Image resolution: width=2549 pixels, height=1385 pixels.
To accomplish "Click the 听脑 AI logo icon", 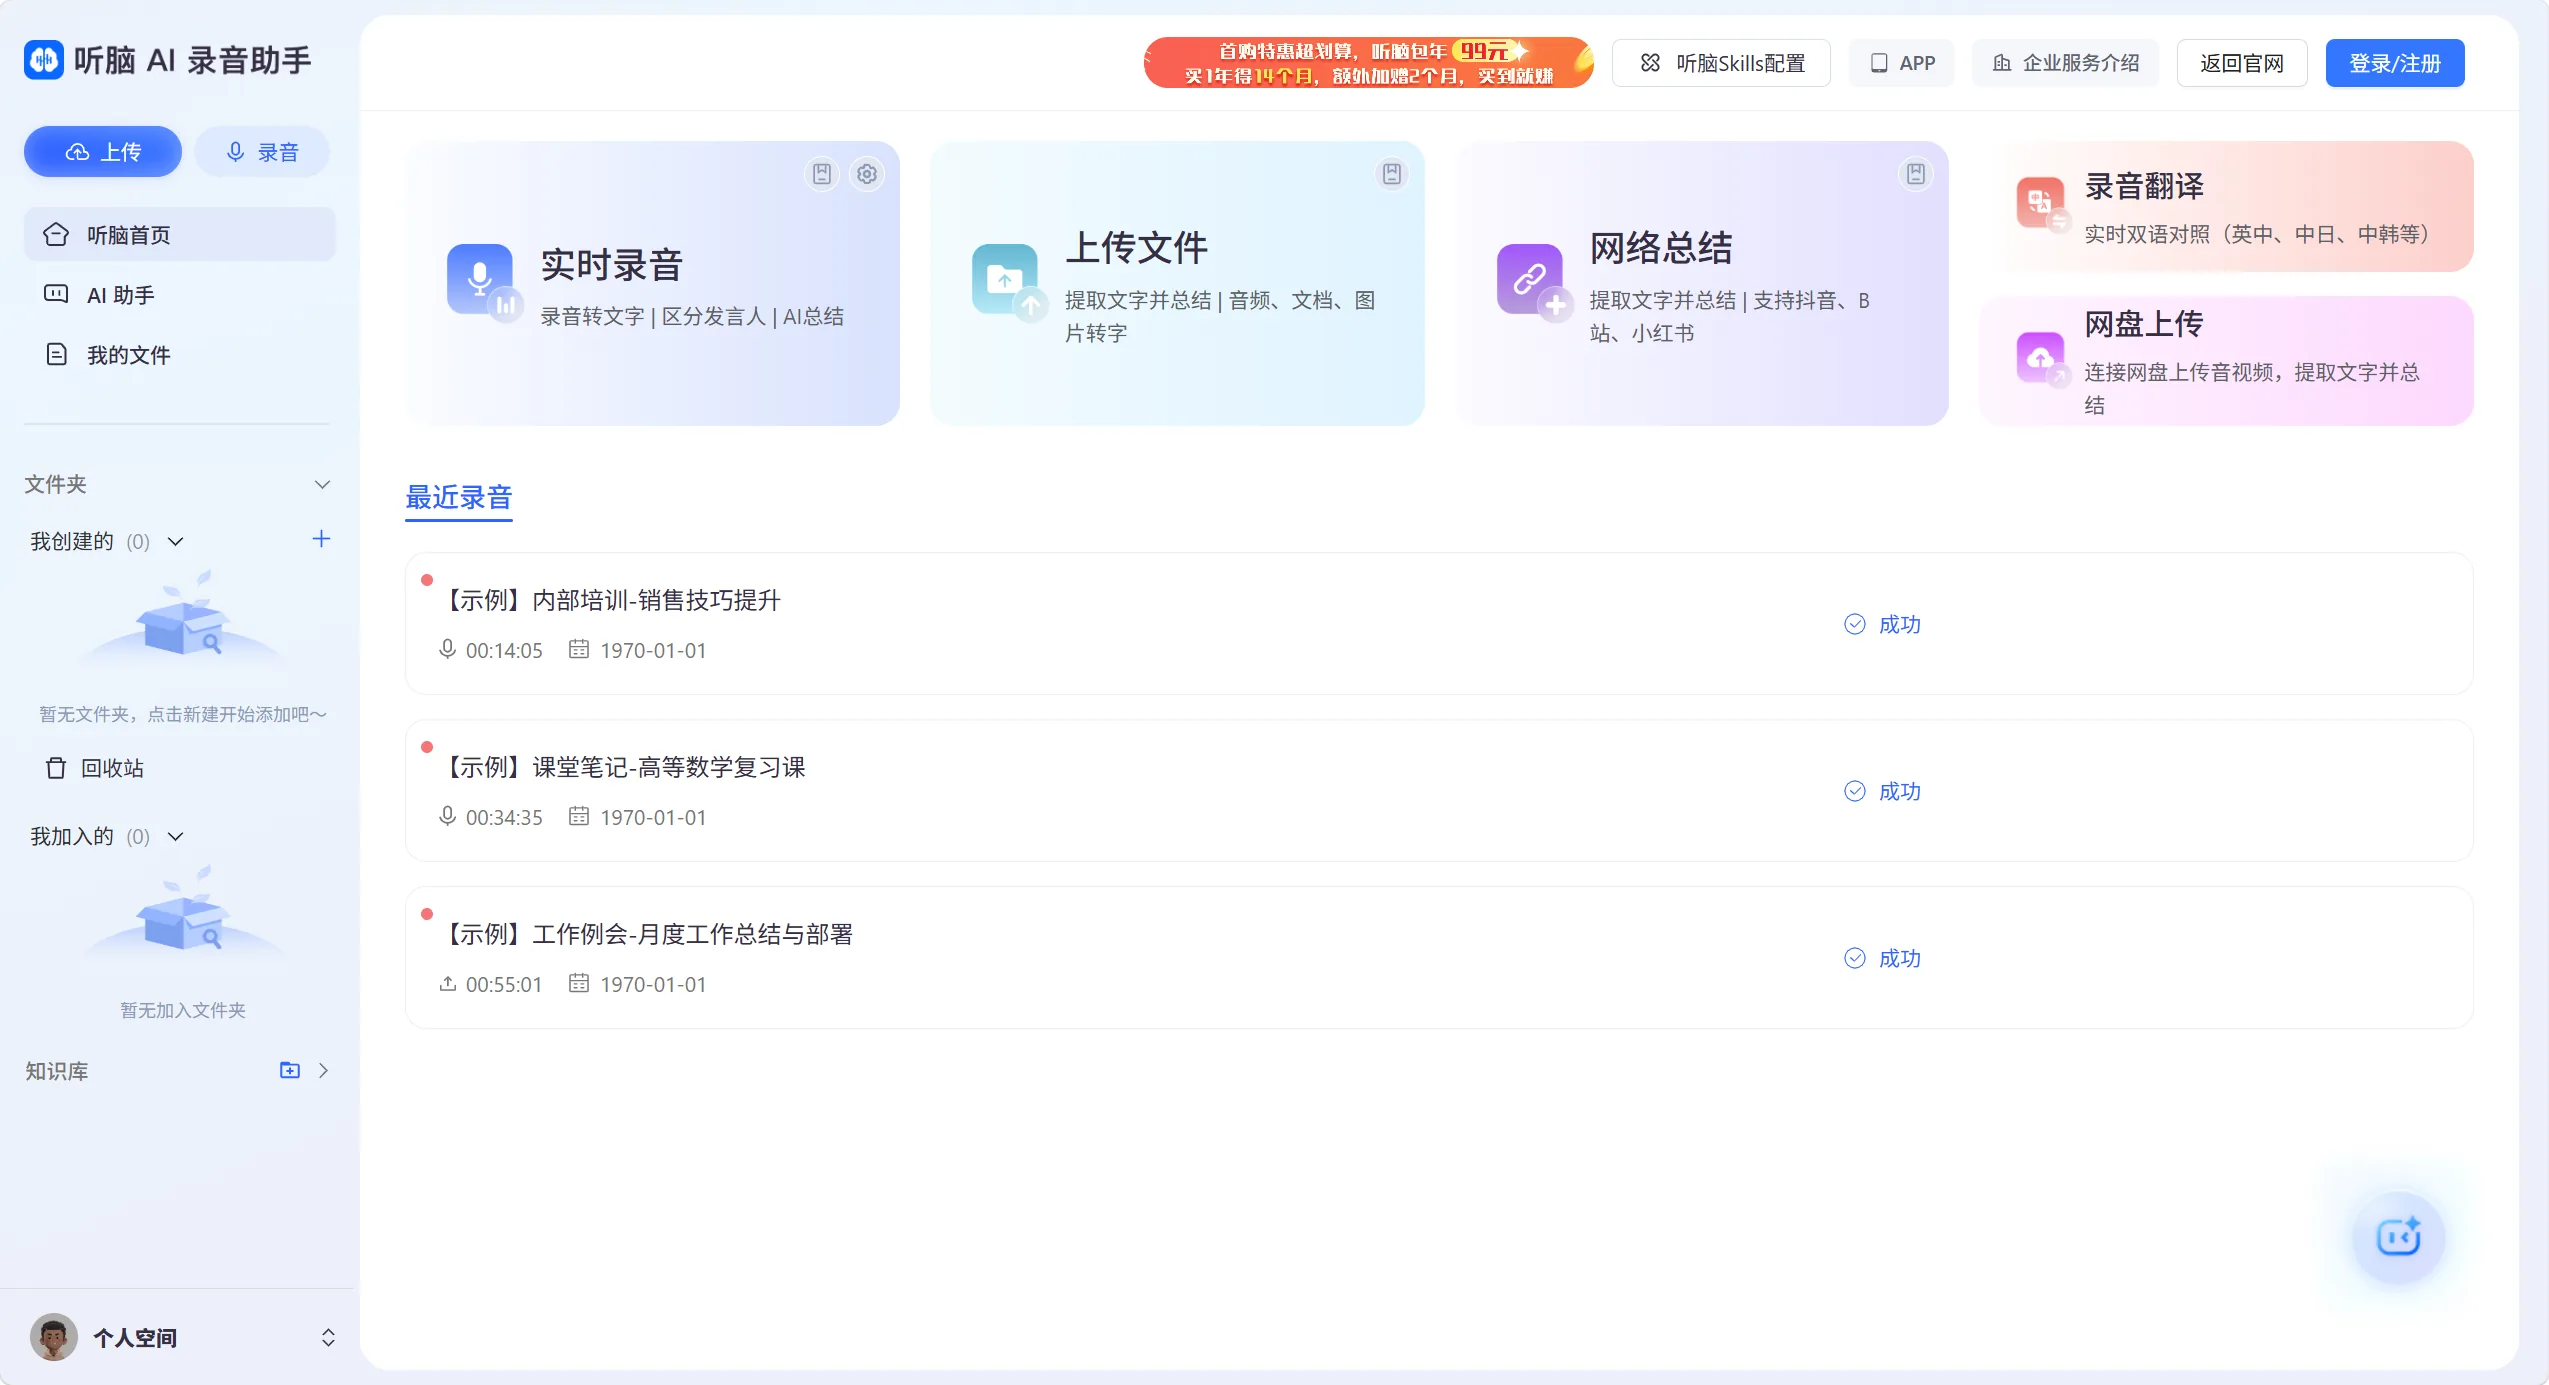I will point(43,60).
